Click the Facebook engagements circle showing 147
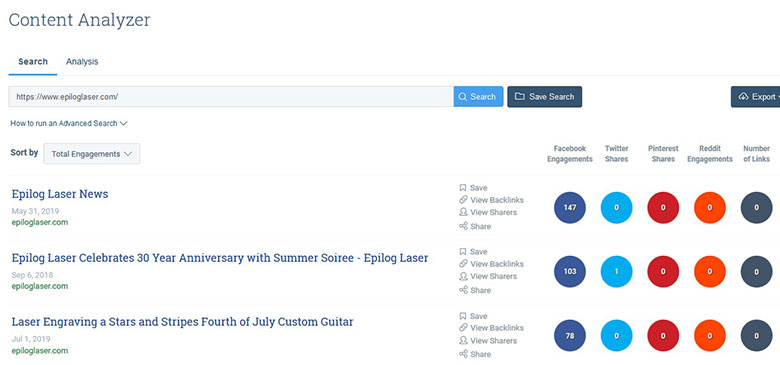This screenshot has height=365, width=780. click(570, 207)
